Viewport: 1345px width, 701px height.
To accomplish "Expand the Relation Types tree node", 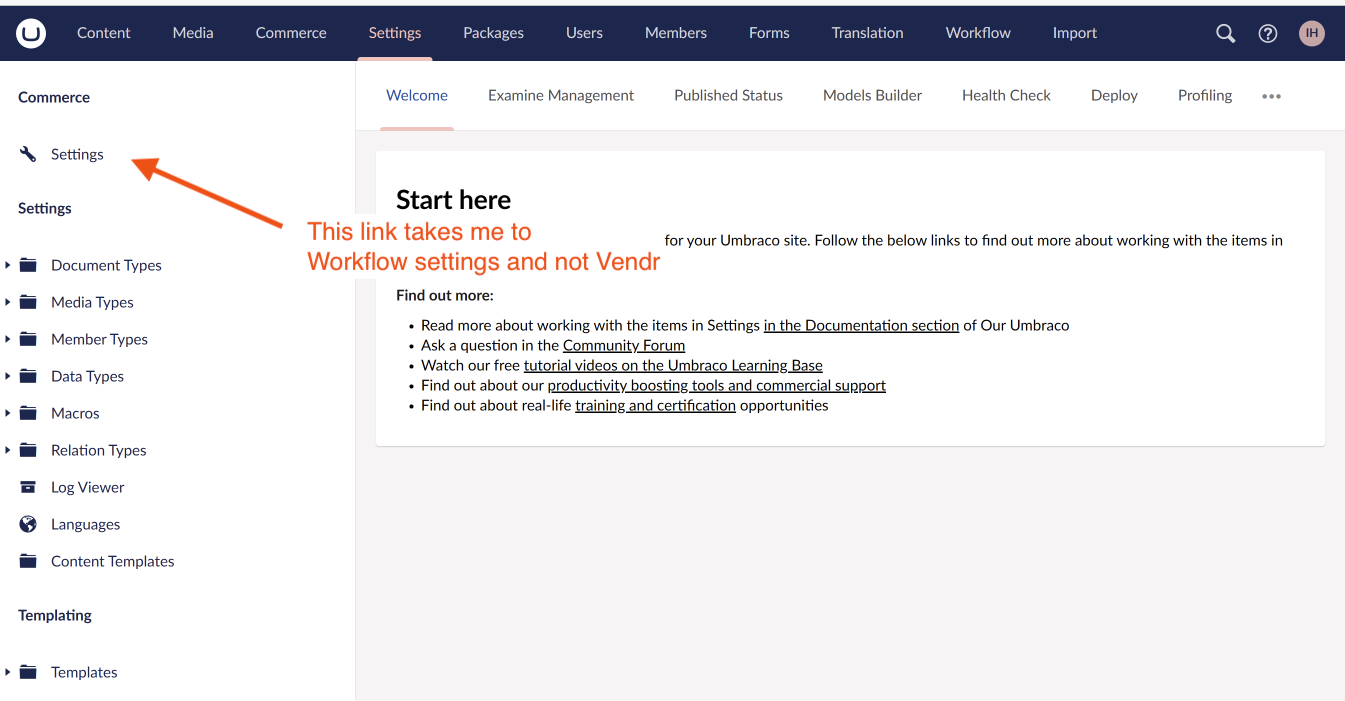I will coord(8,450).
